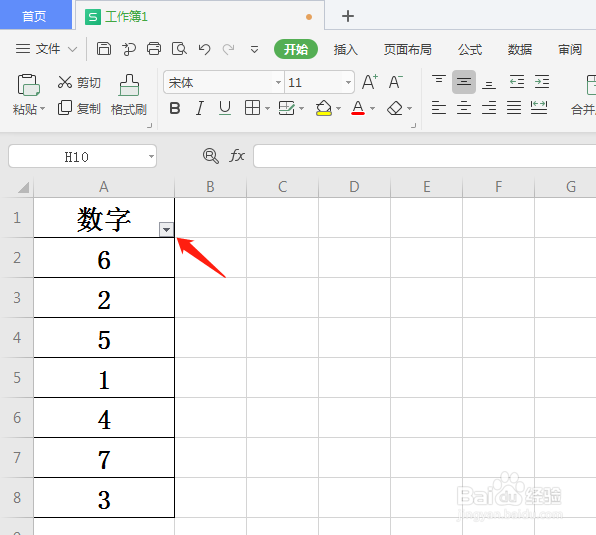Click the Paste clipboard icon

click(x=29, y=84)
